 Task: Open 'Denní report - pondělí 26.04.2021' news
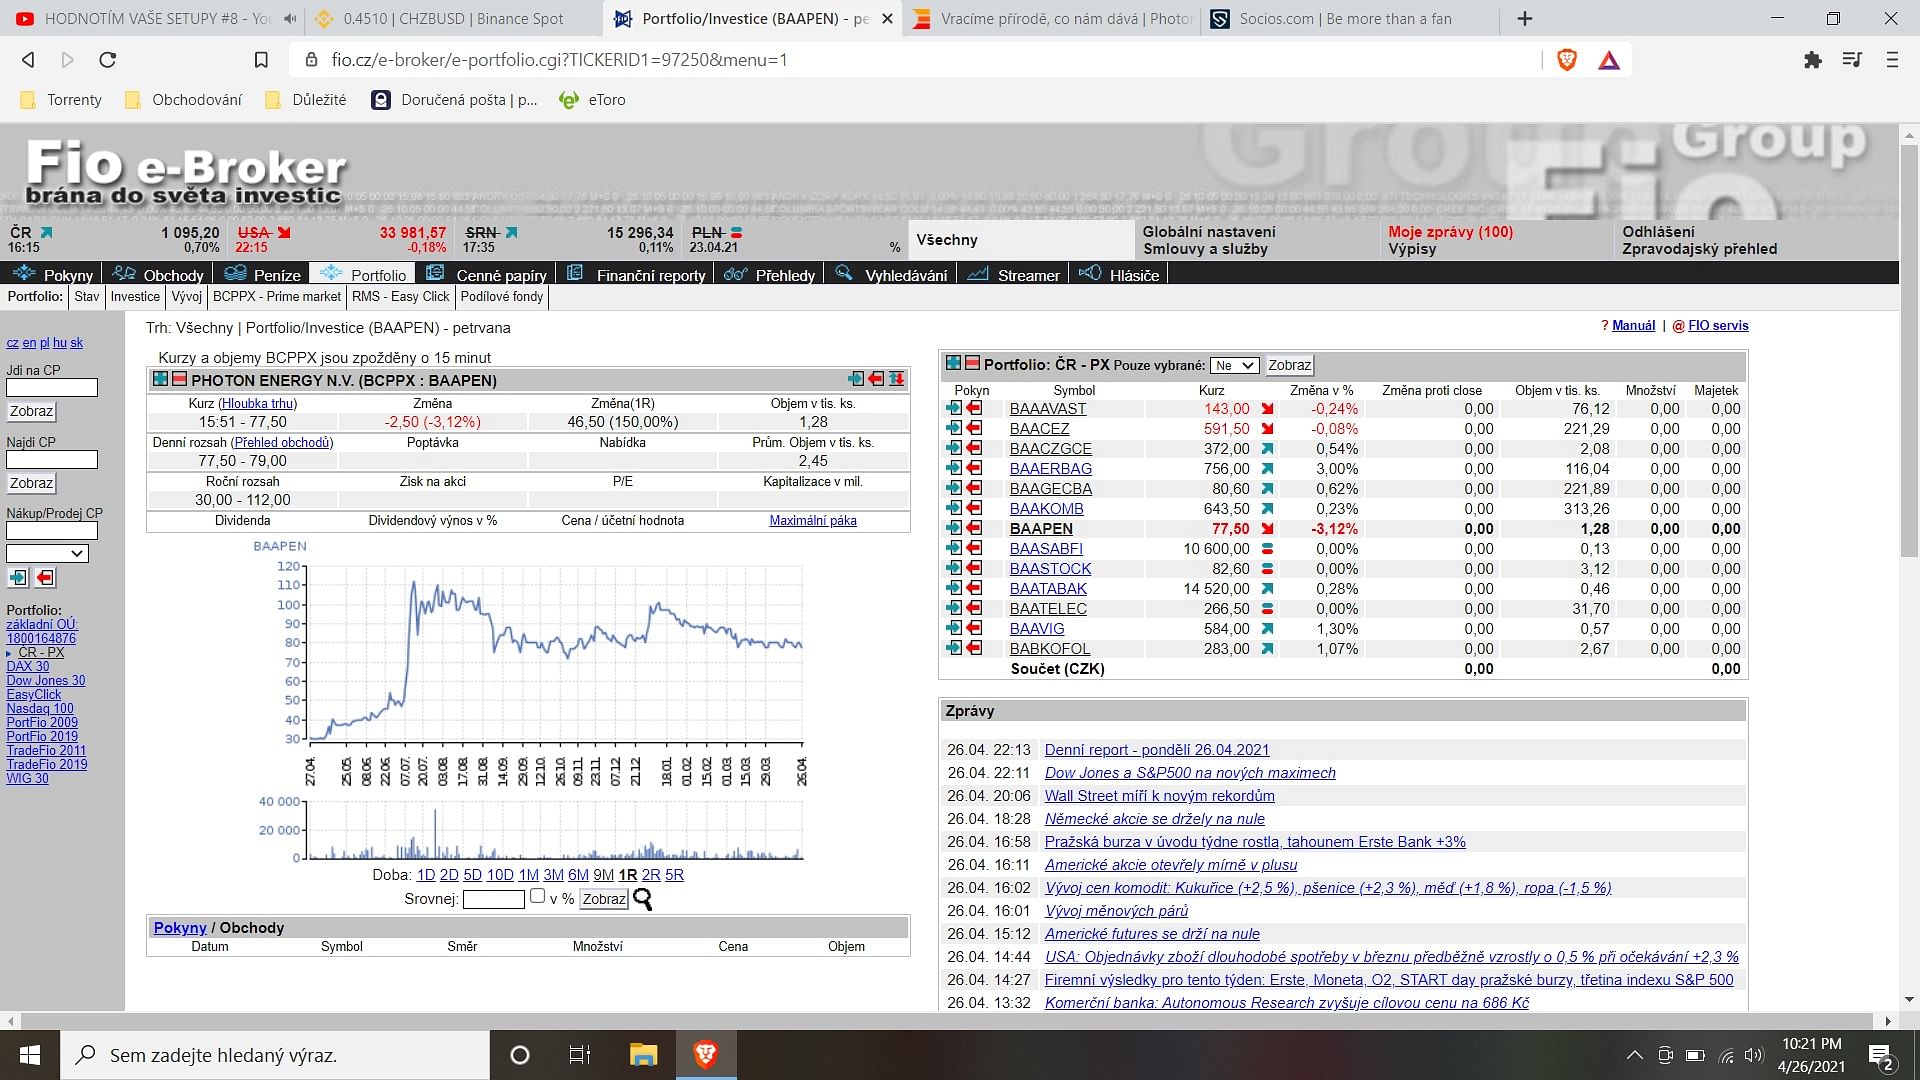pos(1157,749)
